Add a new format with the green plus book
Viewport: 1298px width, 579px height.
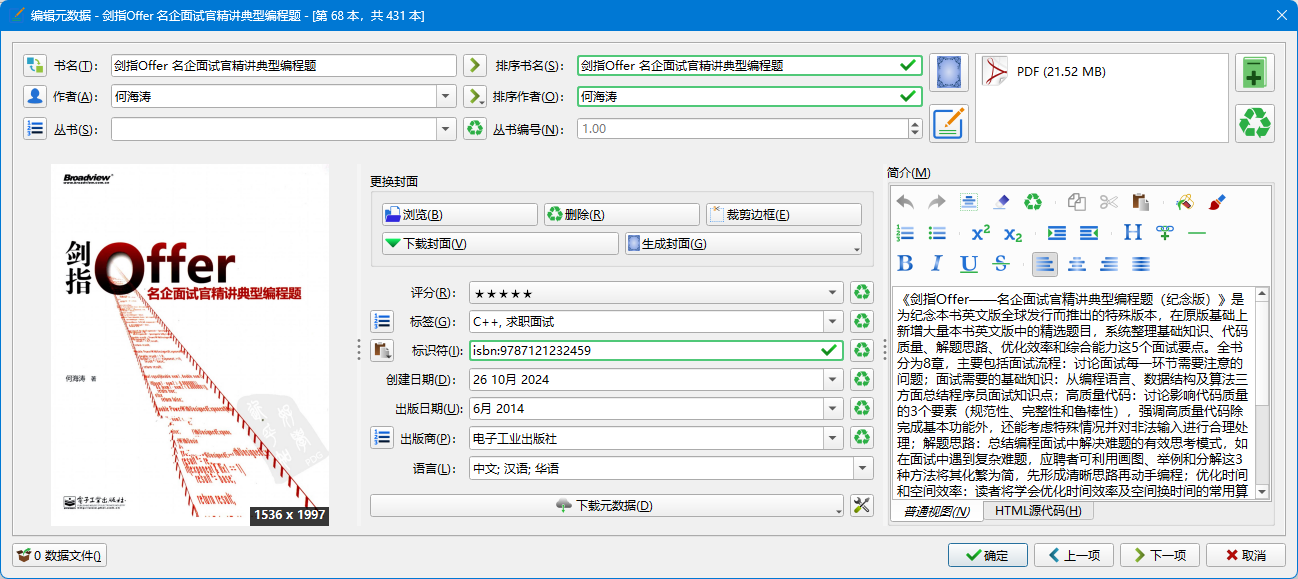1255,73
